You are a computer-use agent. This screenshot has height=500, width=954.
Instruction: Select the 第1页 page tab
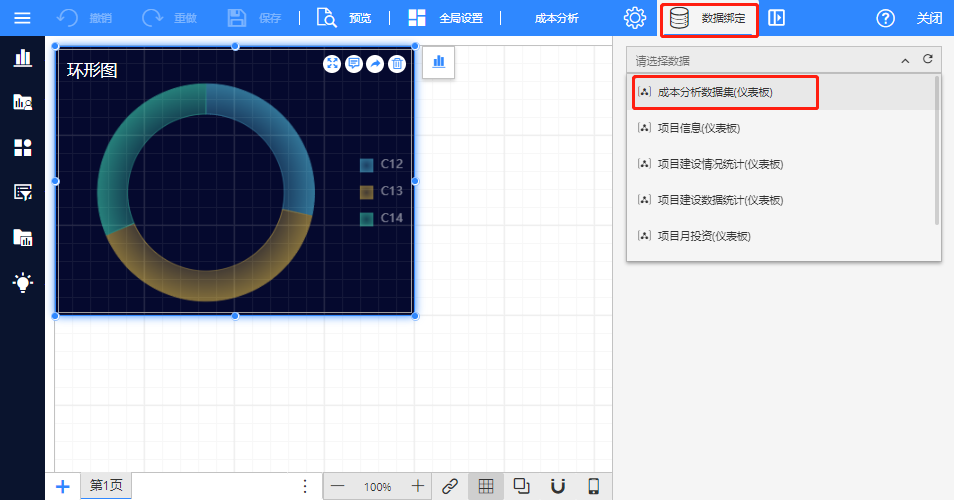coord(106,486)
